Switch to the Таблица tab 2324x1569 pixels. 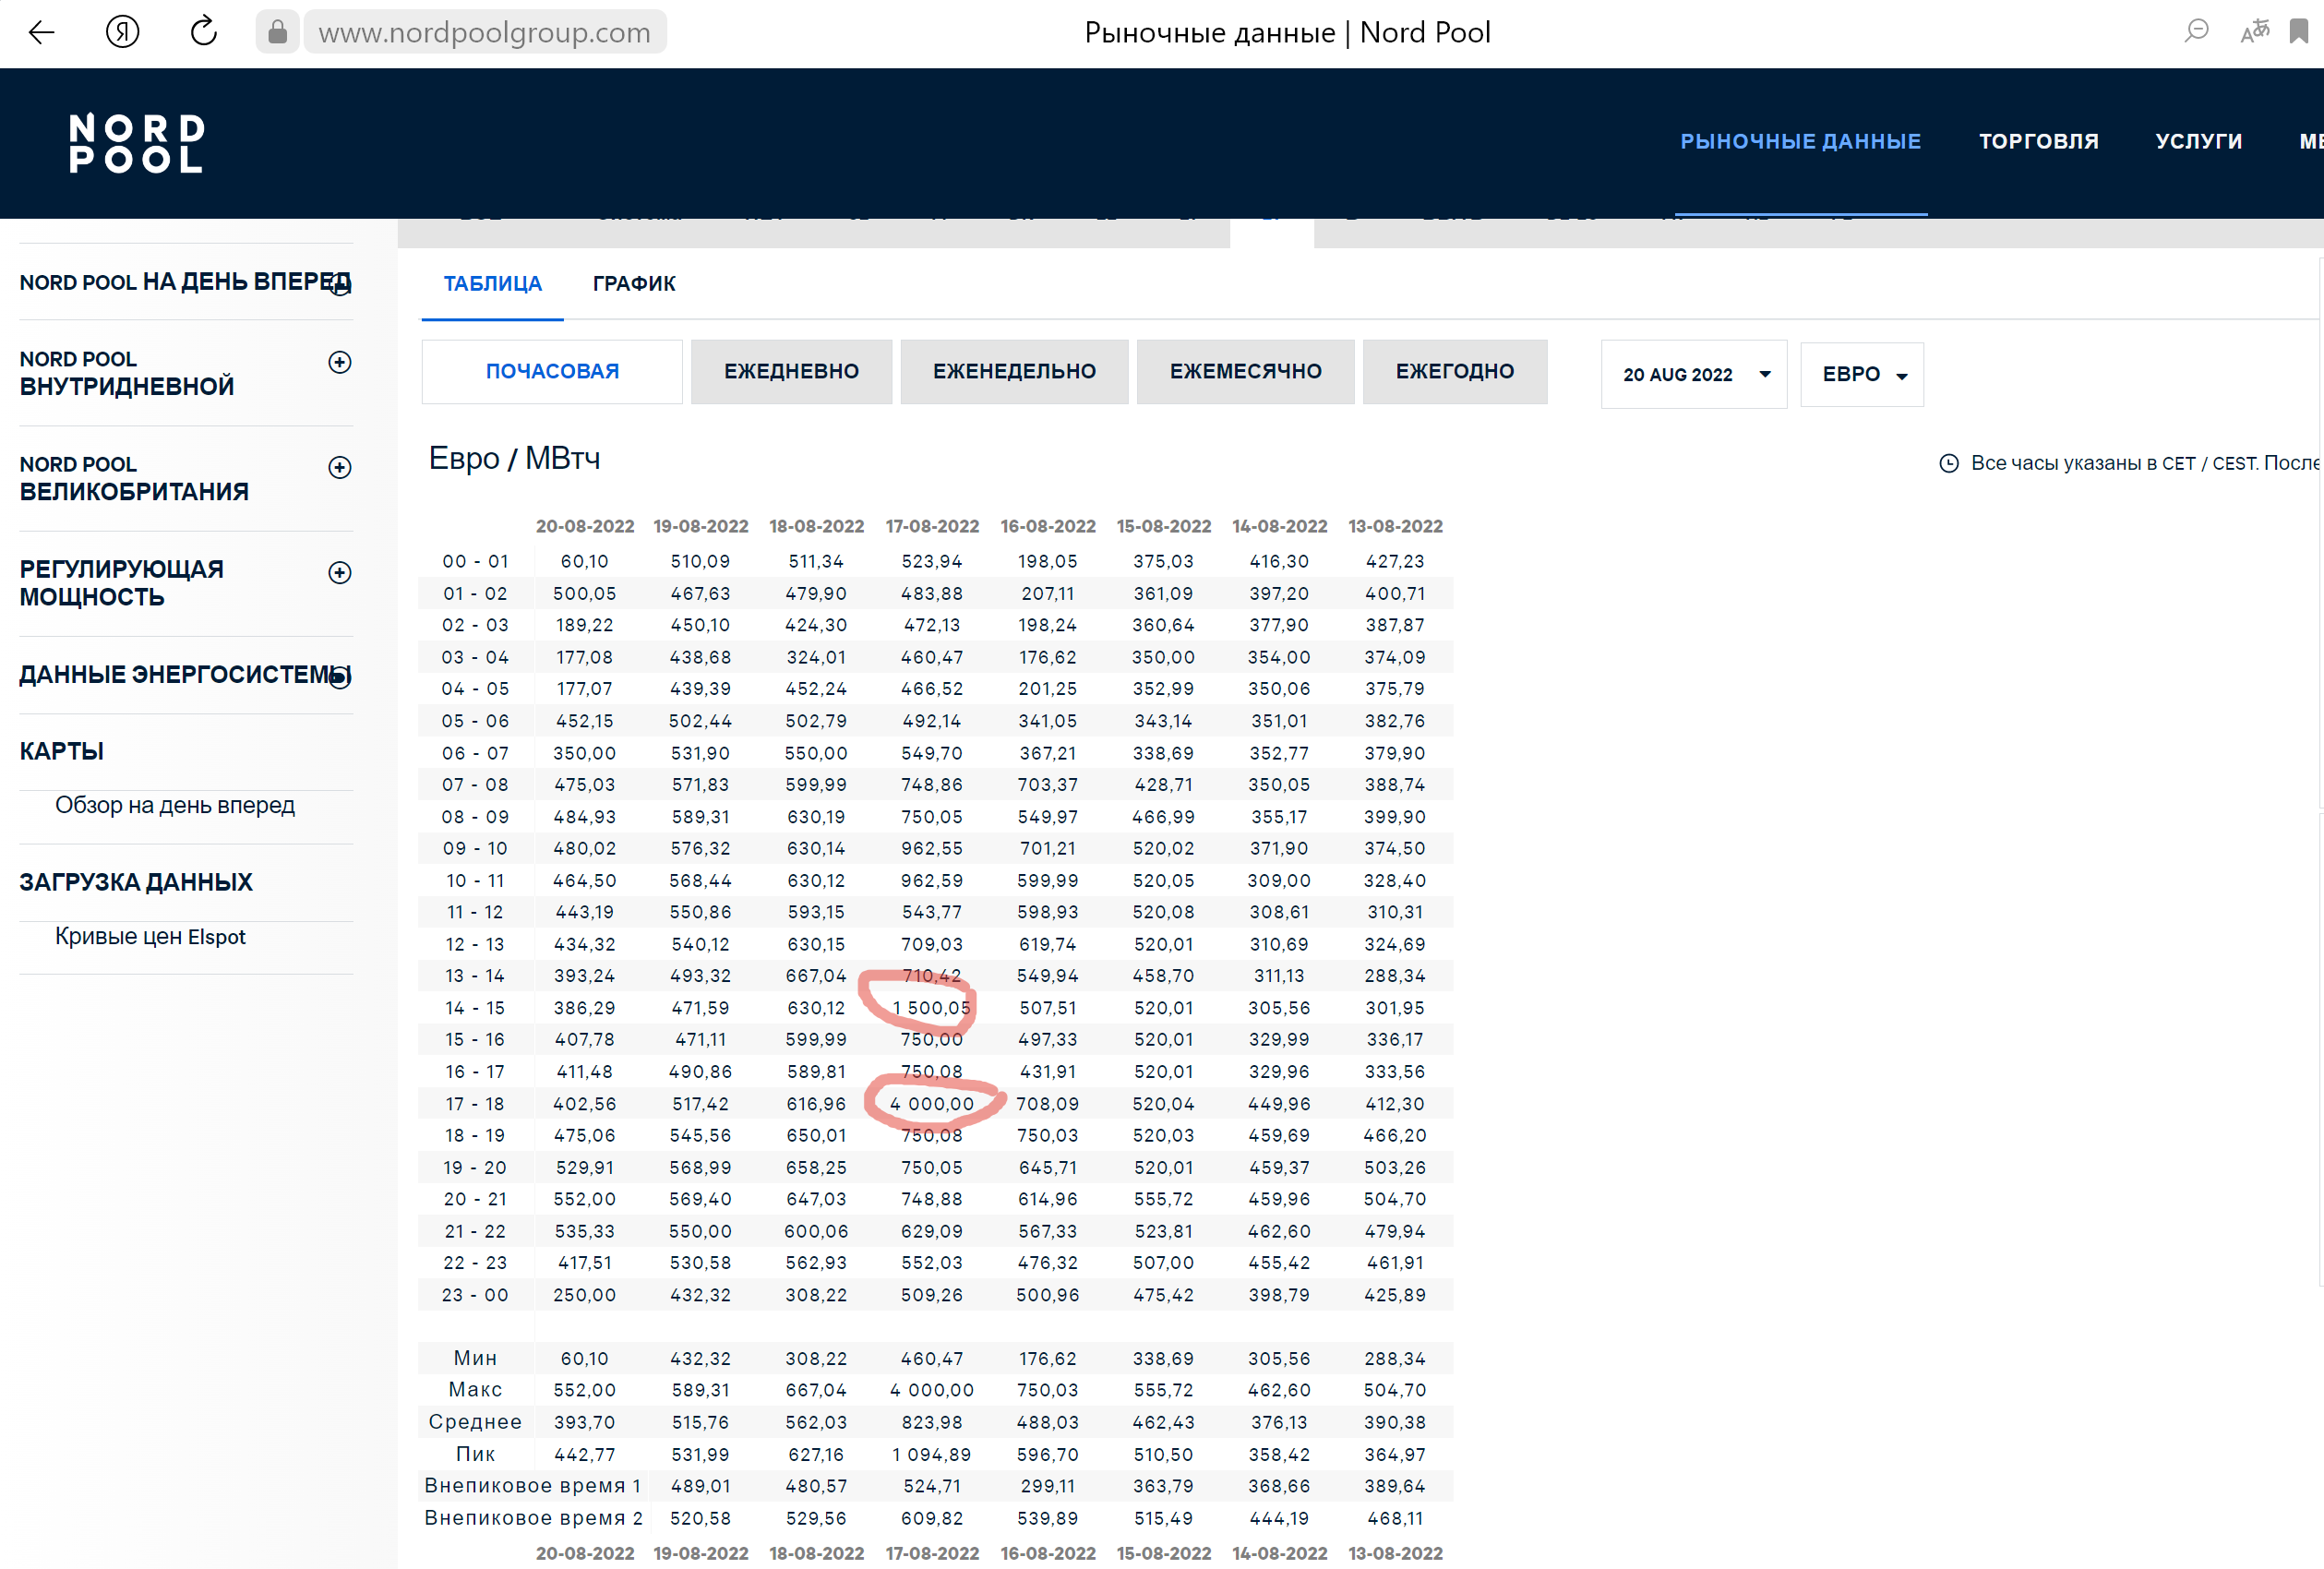pos(492,284)
